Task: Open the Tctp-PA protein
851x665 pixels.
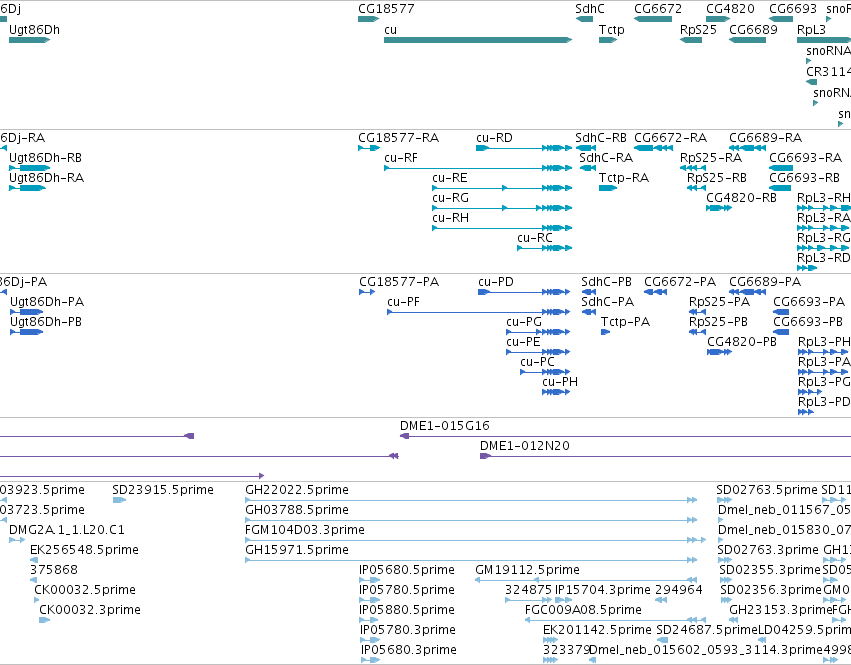Action: click(x=605, y=332)
